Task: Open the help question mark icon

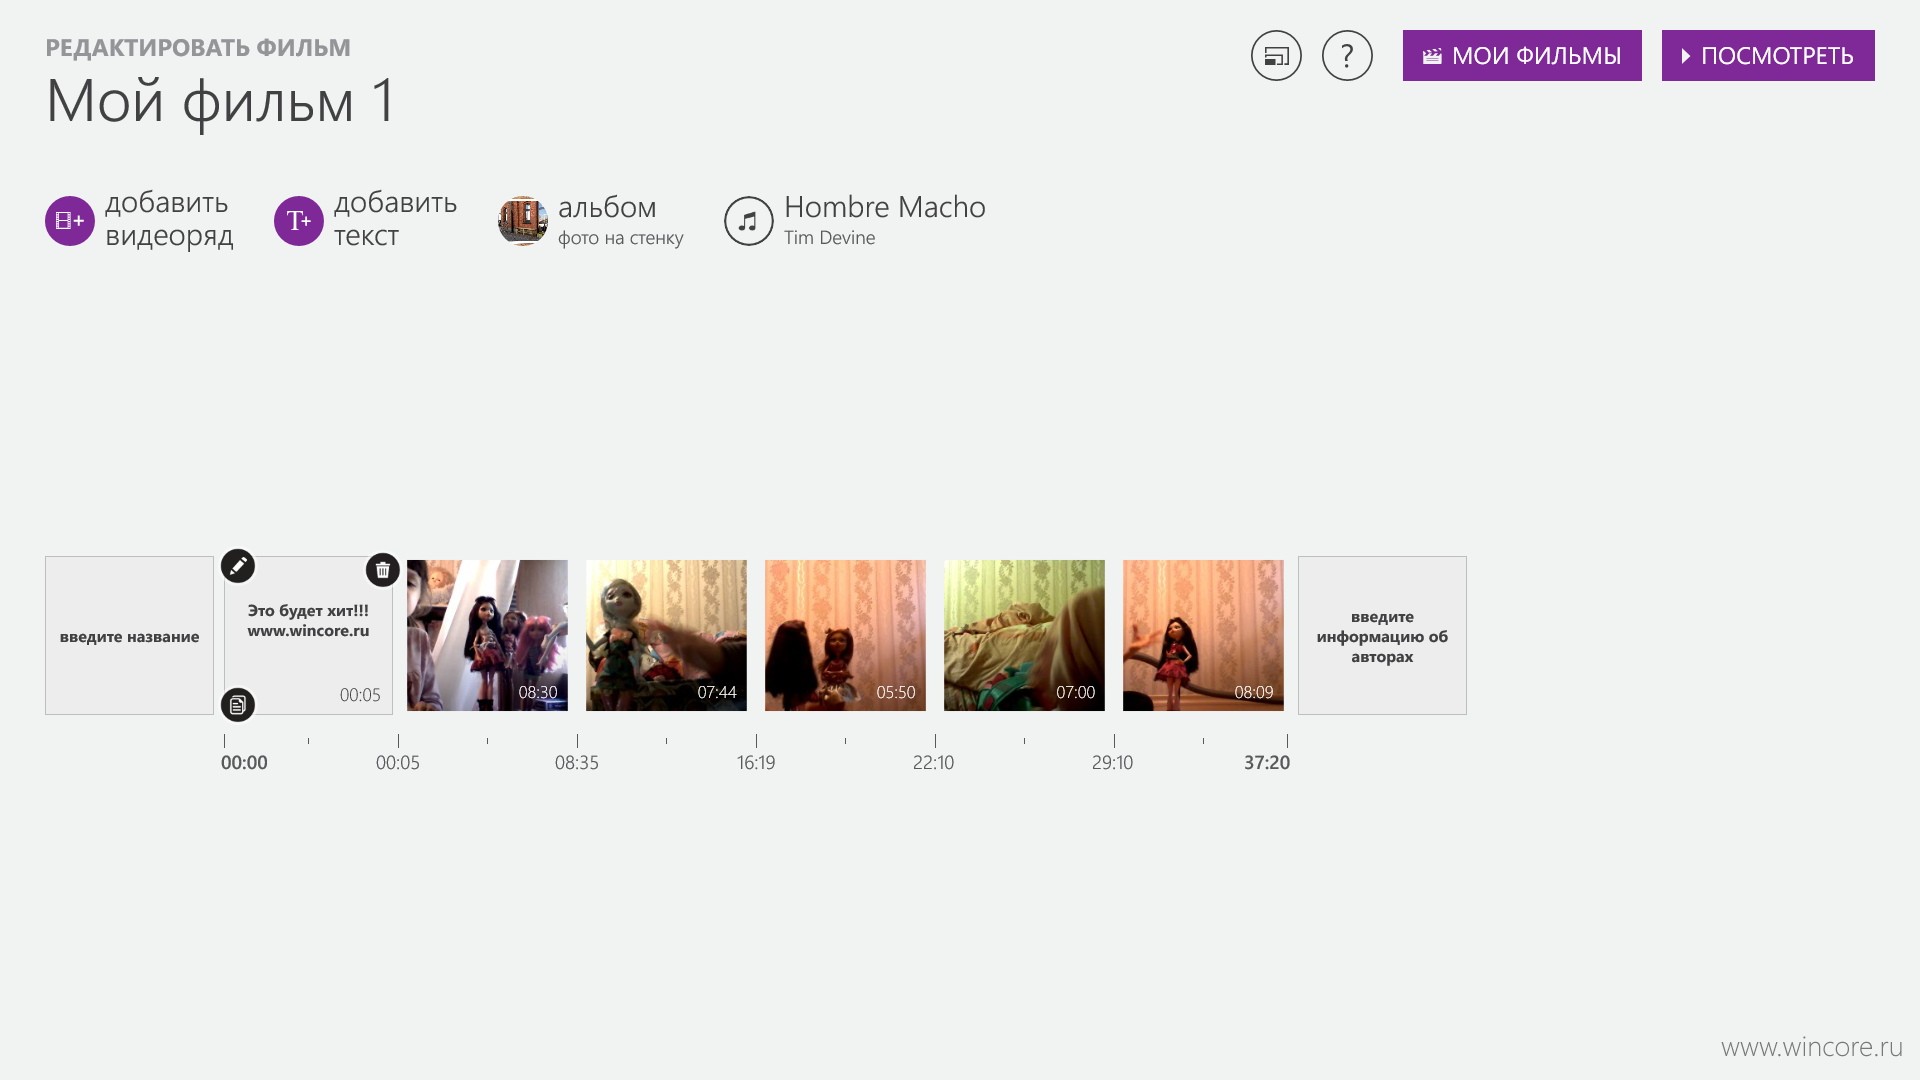Action: [x=1347, y=56]
